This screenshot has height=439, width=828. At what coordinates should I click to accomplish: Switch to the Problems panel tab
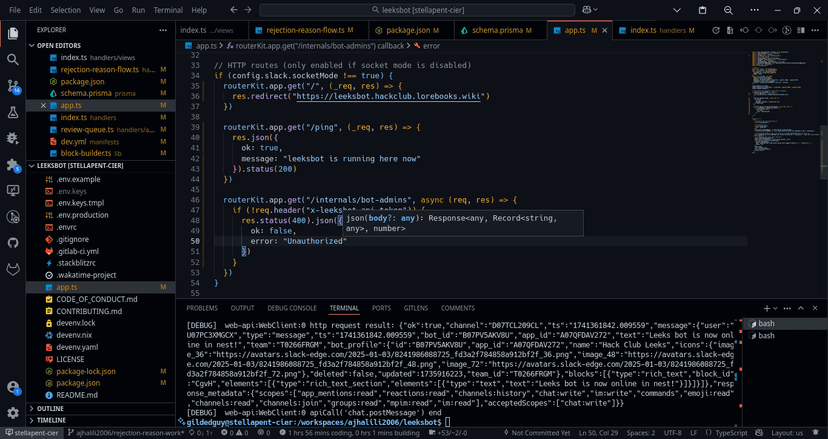click(x=201, y=308)
